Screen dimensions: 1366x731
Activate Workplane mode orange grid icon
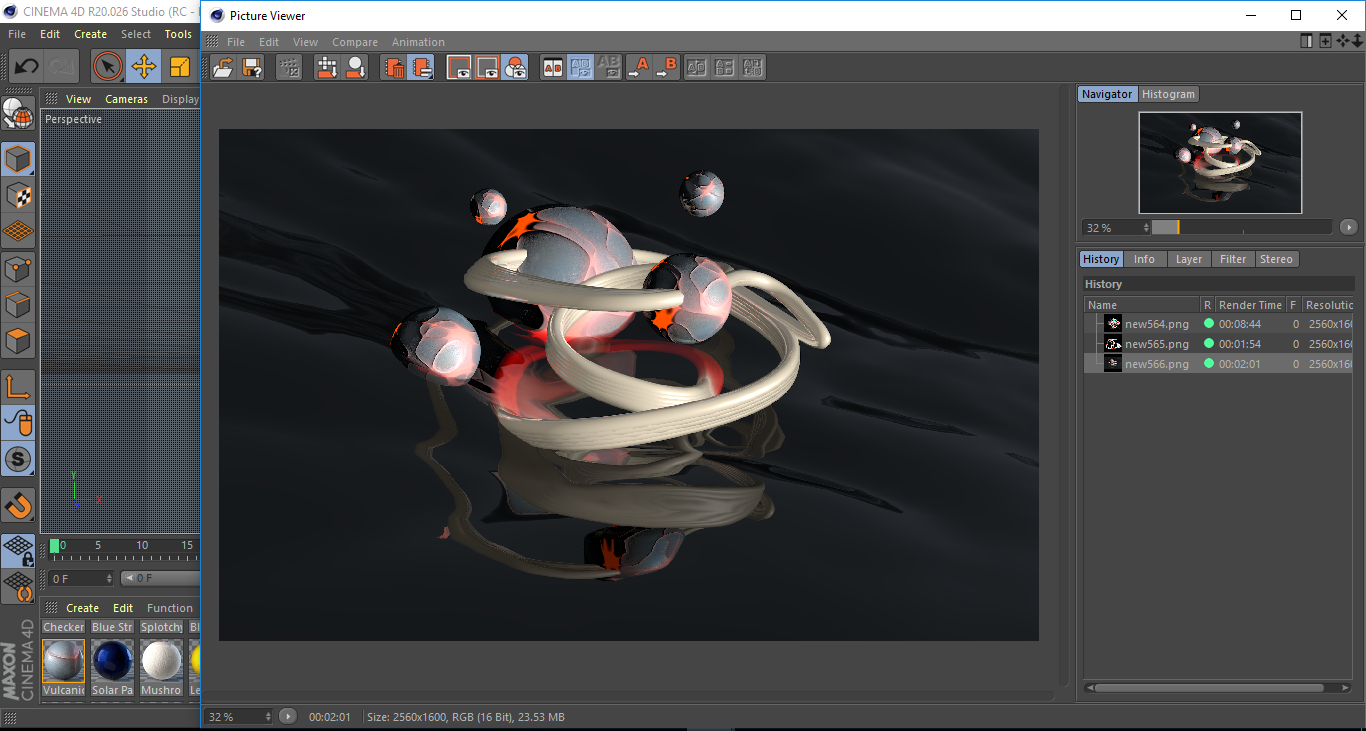[18, 231]
